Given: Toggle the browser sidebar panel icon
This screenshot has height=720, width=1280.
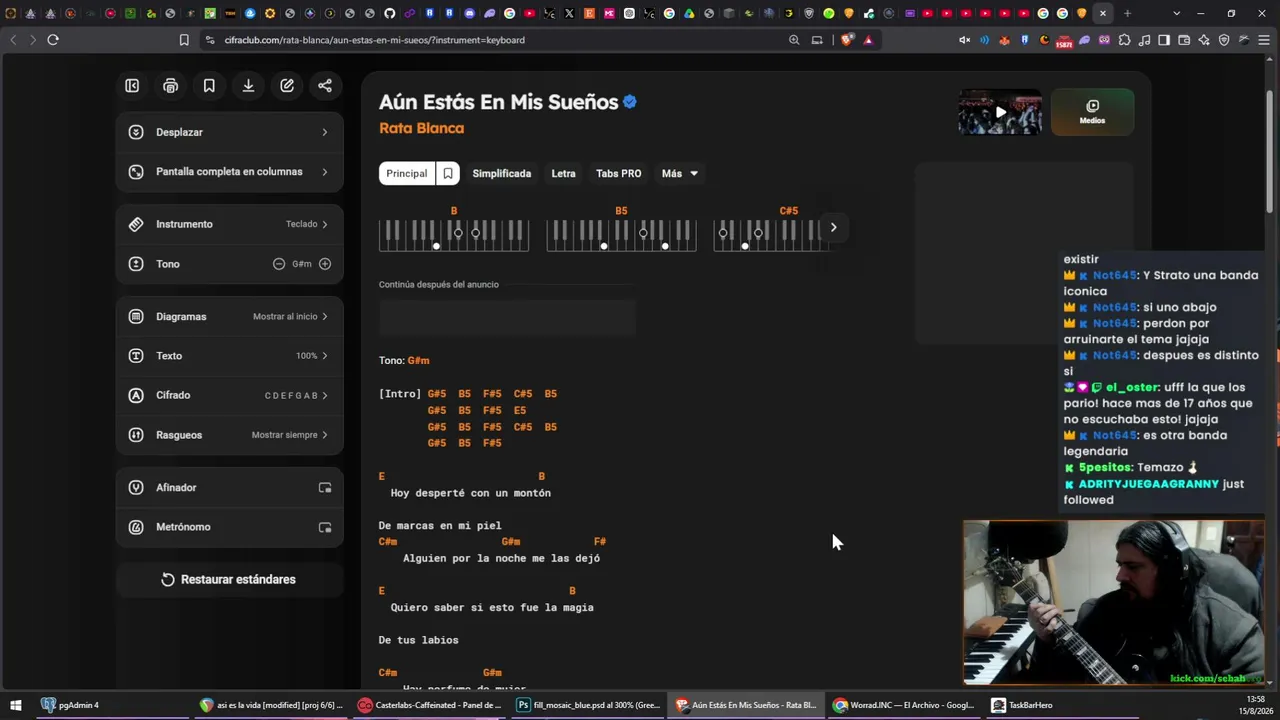Looking at the screenshot, I should 1164,40.
